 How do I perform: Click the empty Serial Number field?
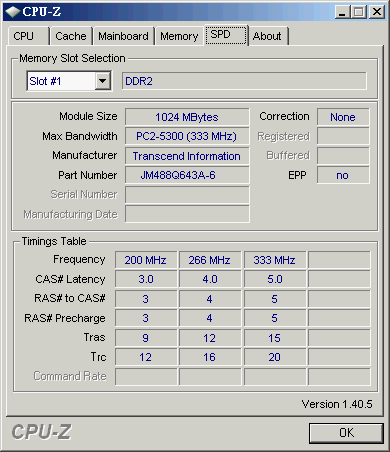187,195
